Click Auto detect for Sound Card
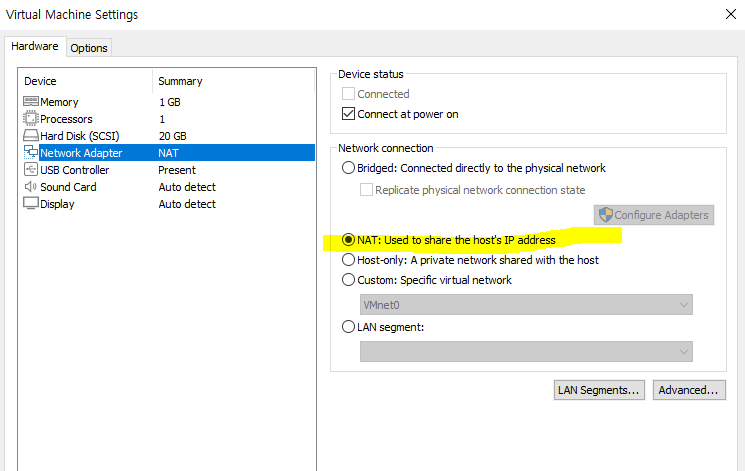745x471 pixels. tap(187, 187)
